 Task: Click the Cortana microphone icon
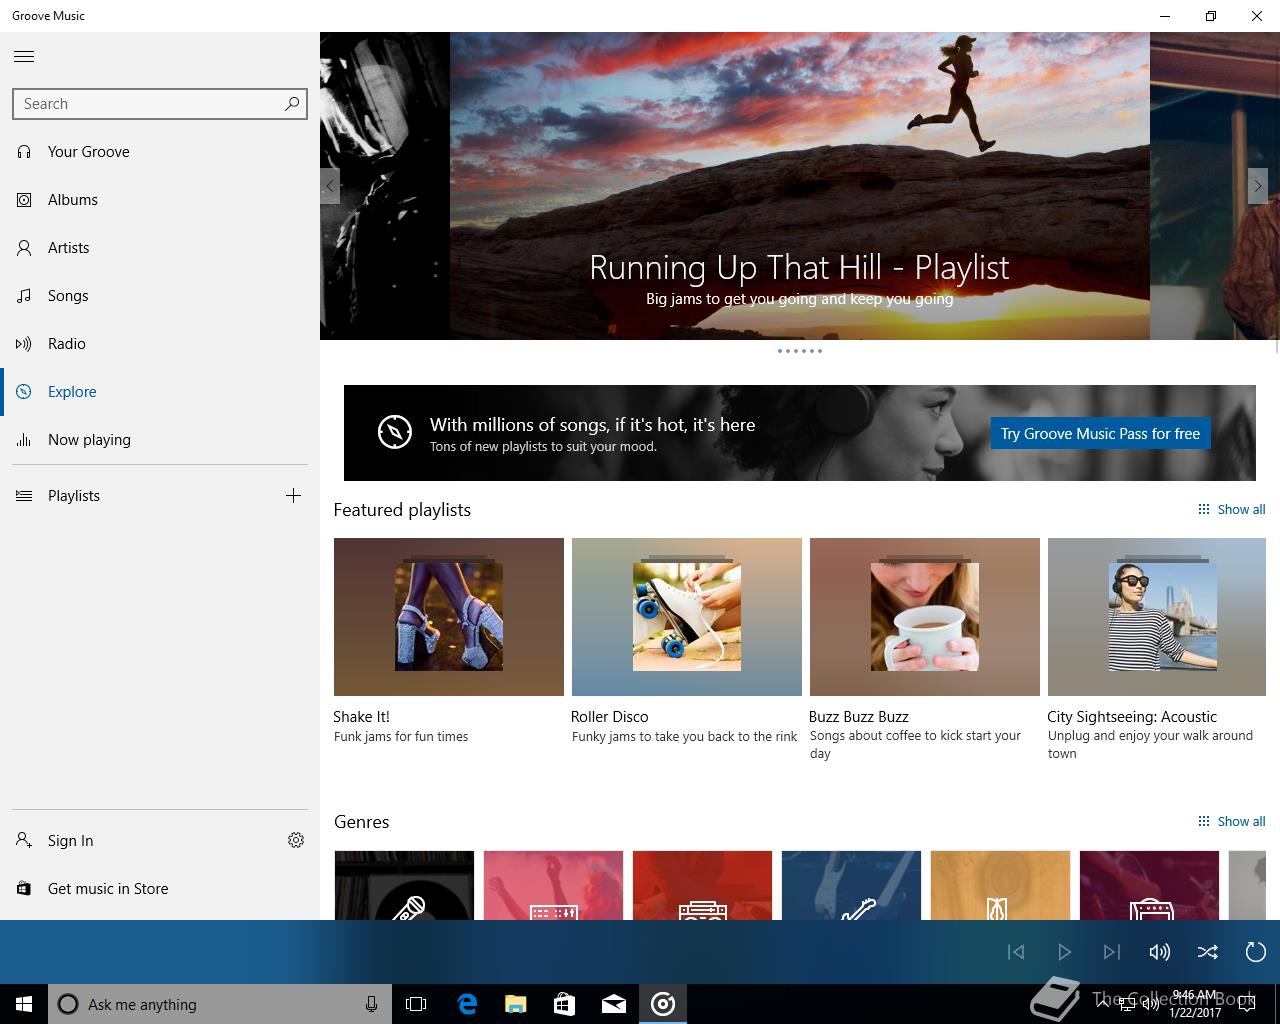pyautogui.click(x=371, y=1004)
